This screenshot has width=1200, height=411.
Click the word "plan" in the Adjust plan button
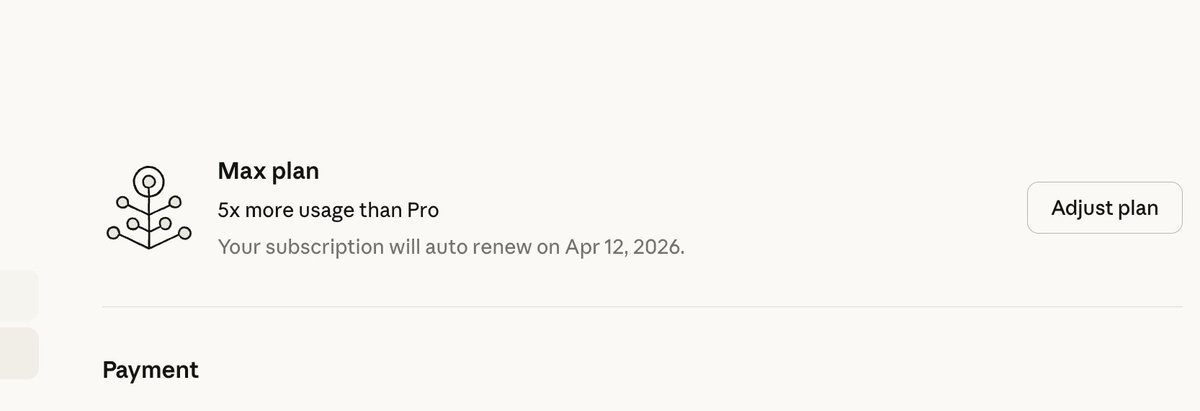(x=1139, y=208)
